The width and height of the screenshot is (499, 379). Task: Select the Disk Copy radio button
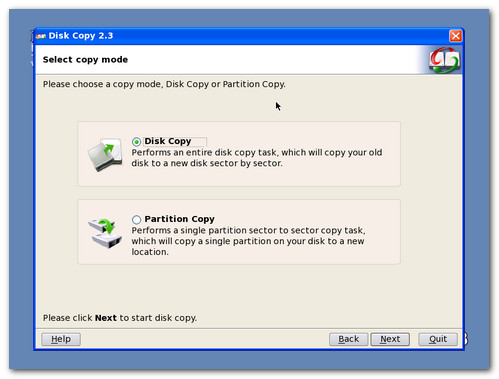pyautogui.click(x=136, y=142)
